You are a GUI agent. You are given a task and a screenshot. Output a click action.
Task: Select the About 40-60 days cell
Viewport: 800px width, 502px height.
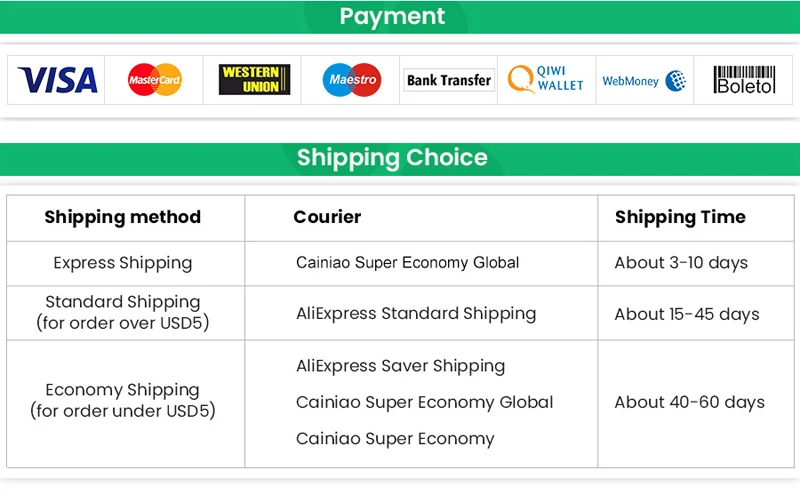pos(689,402)
